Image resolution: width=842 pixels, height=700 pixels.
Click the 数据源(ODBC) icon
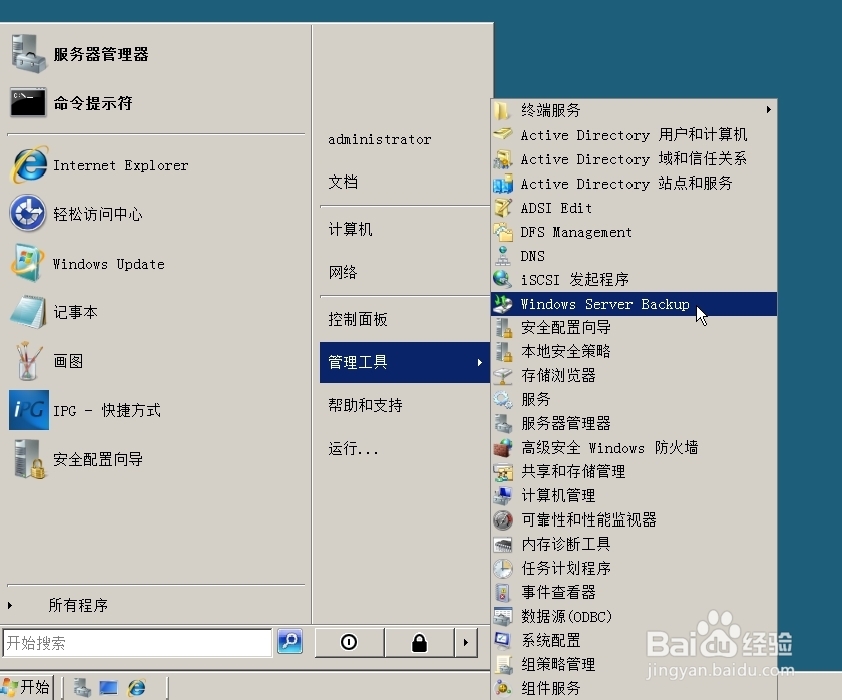(x=503, y=616)
